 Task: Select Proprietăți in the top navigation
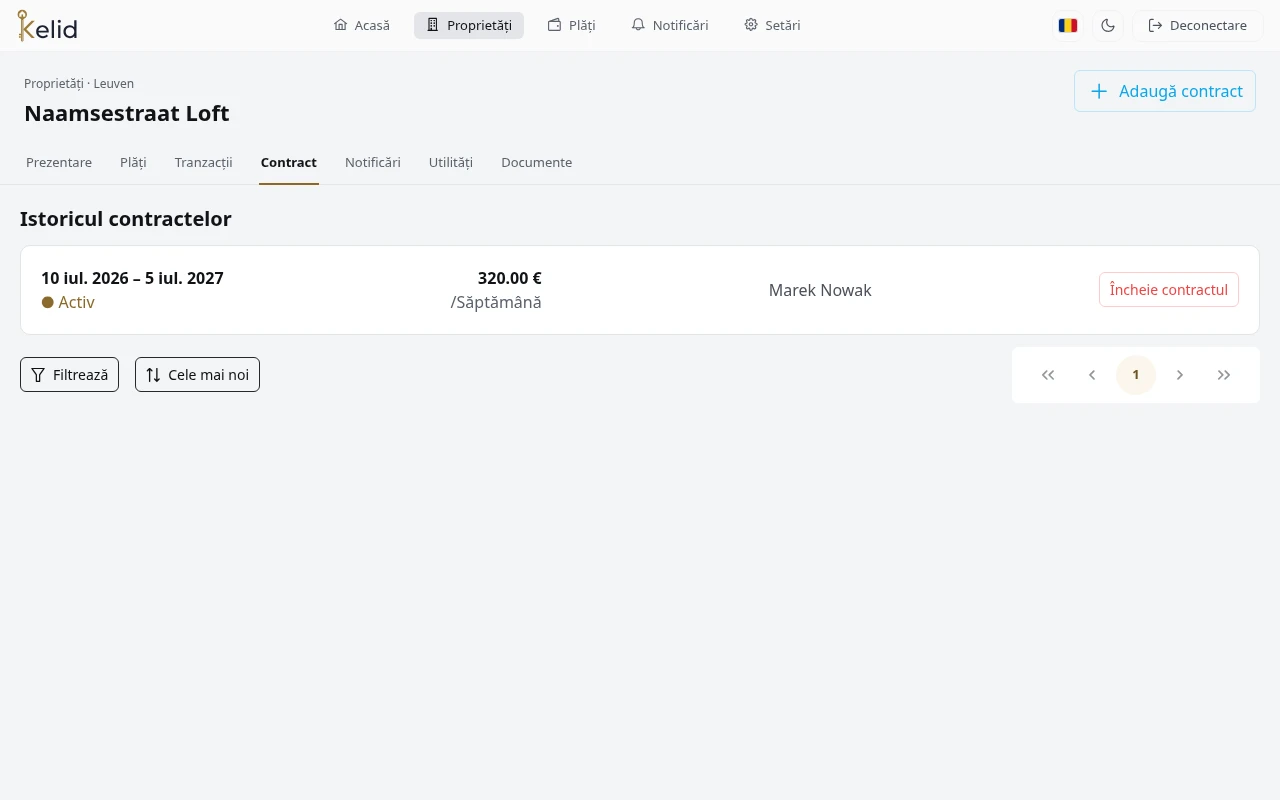(x=469, y=25)
